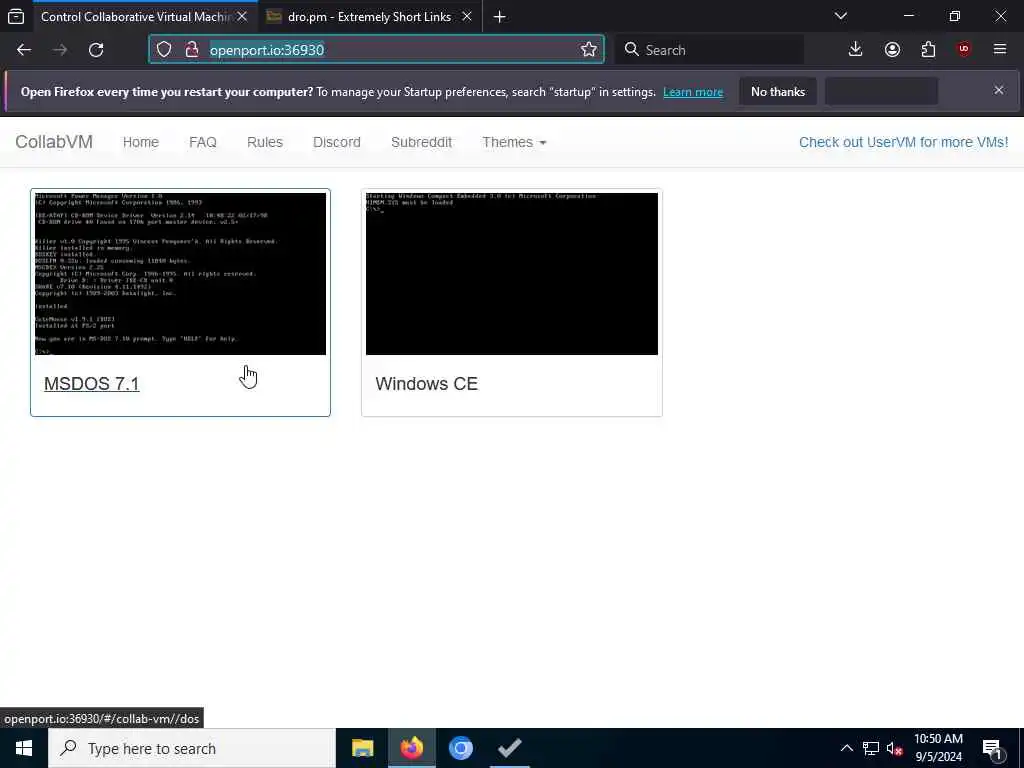The image size is (1024, 768).
Task: Open Firefox account icon
Action: coord(892,50)
